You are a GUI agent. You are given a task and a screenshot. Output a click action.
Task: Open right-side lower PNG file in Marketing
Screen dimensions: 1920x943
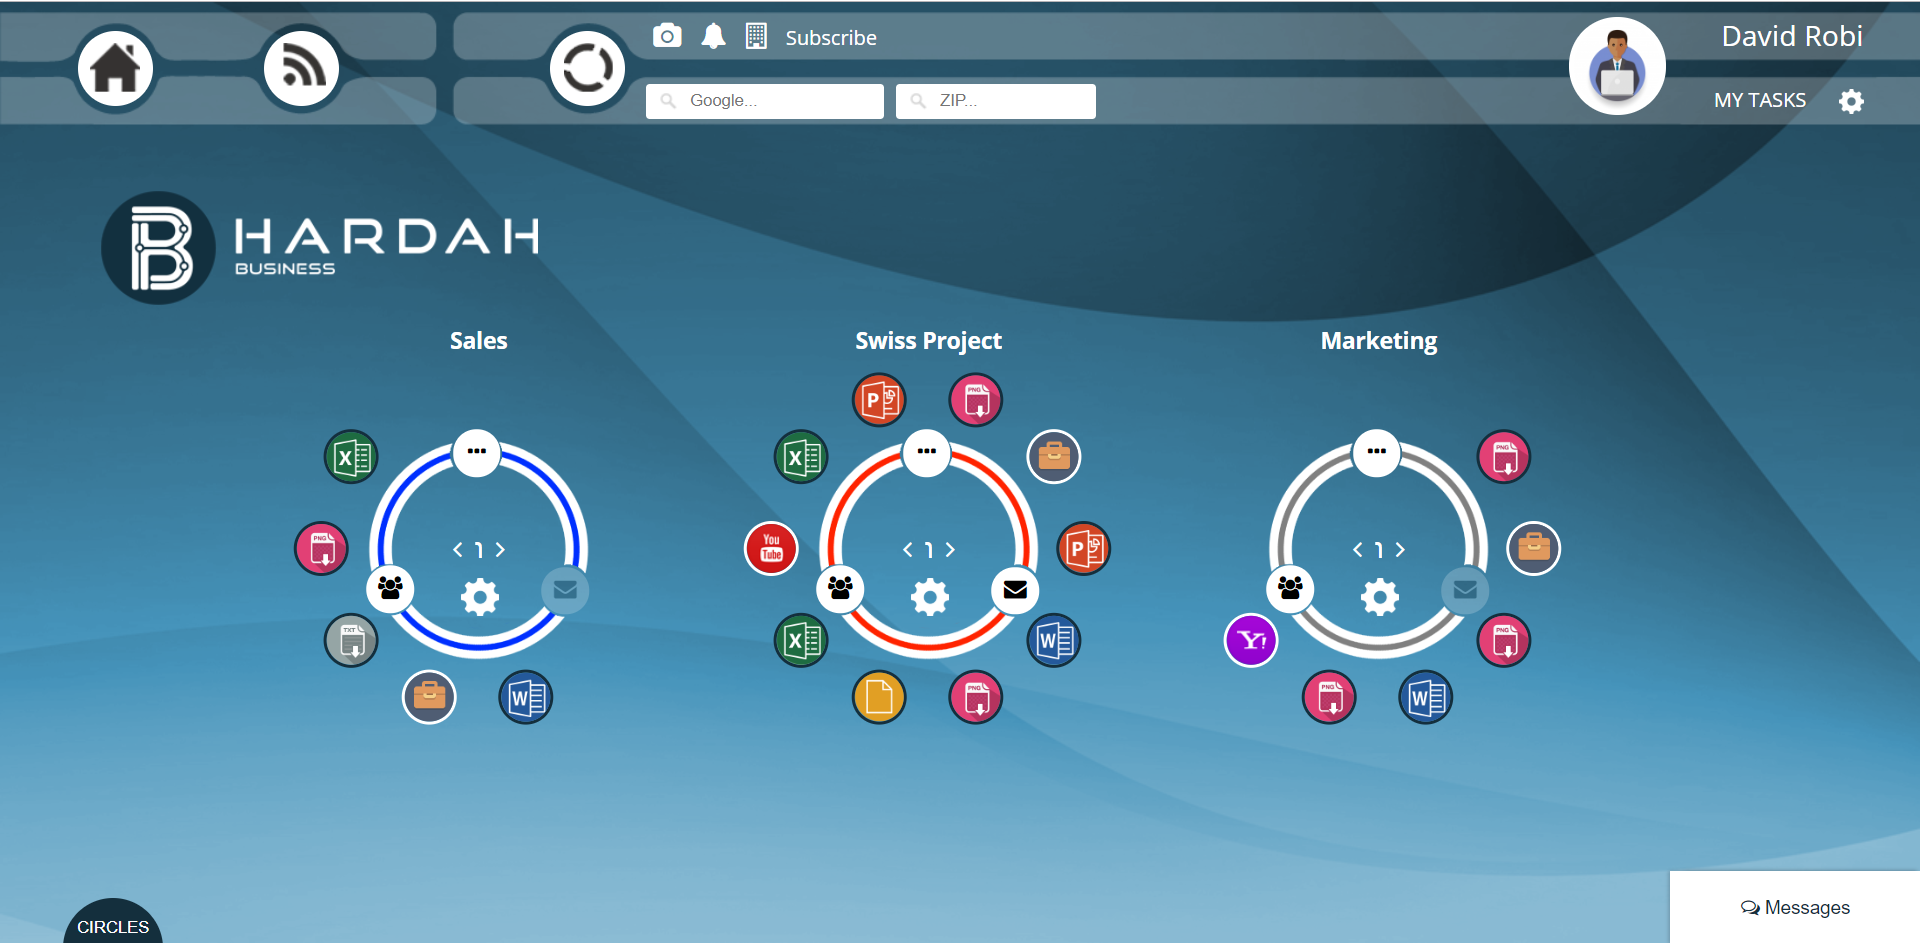pos(1504,640)
